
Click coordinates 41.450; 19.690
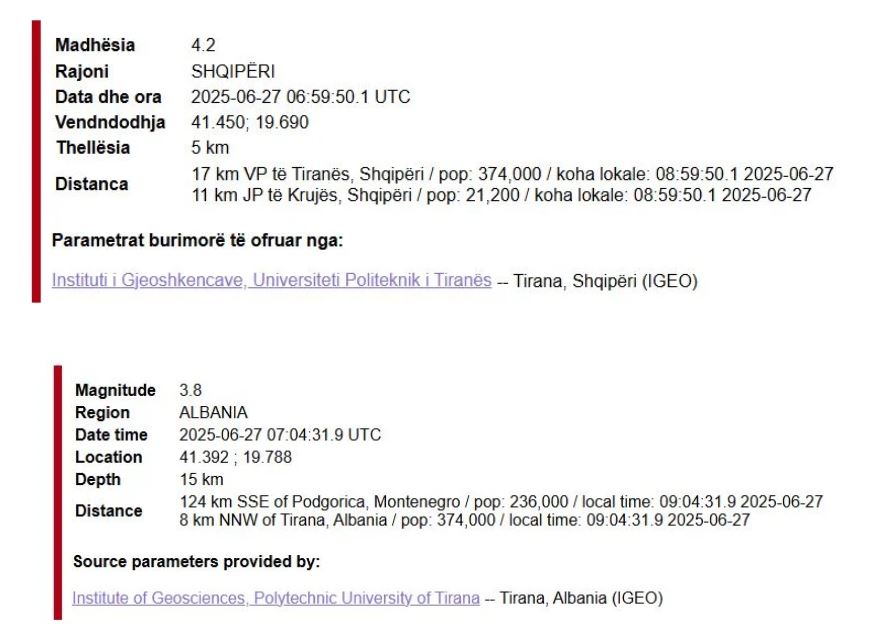pyautogui.click(x=250, y=123)
